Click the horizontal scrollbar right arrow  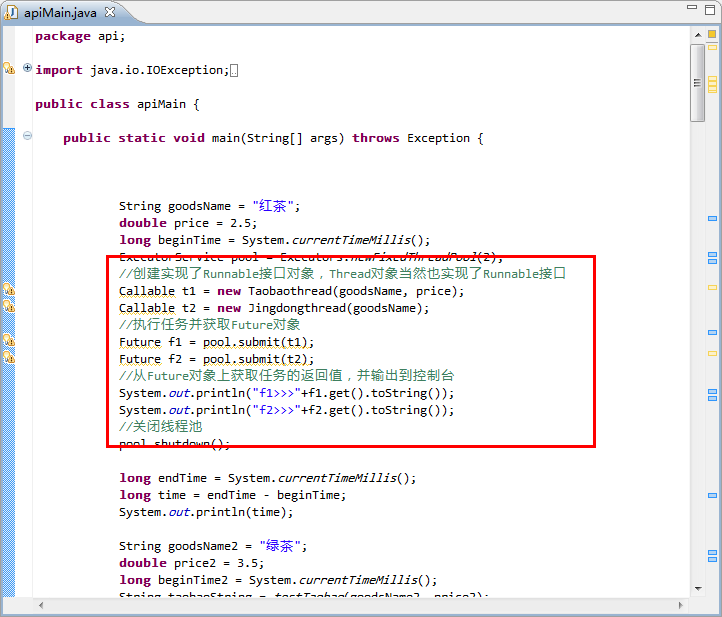click(x=681, y=605)
